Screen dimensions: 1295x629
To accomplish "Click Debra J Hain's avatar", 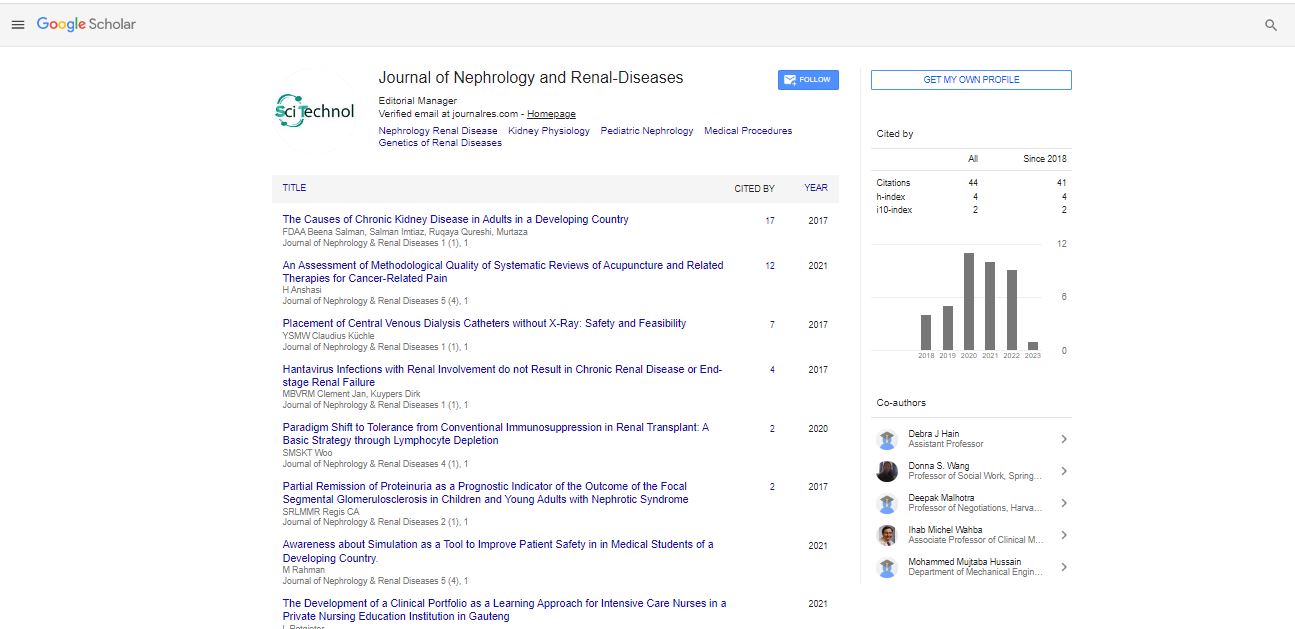I will (887, 439).
